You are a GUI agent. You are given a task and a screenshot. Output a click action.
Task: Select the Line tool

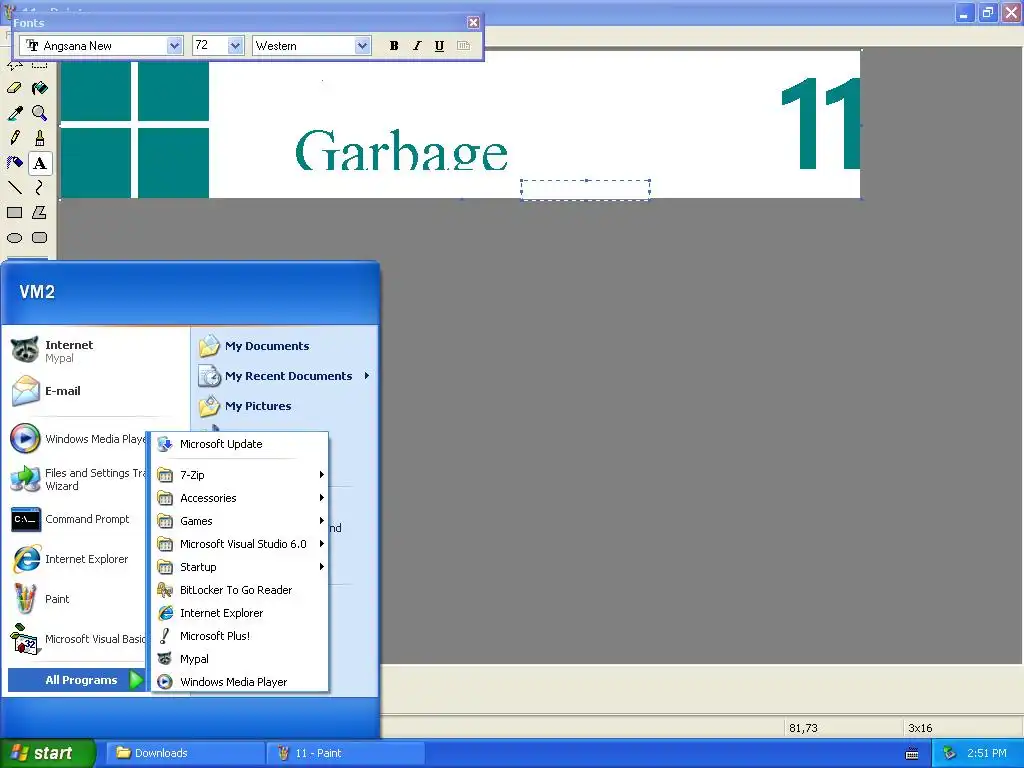[14, 187]
